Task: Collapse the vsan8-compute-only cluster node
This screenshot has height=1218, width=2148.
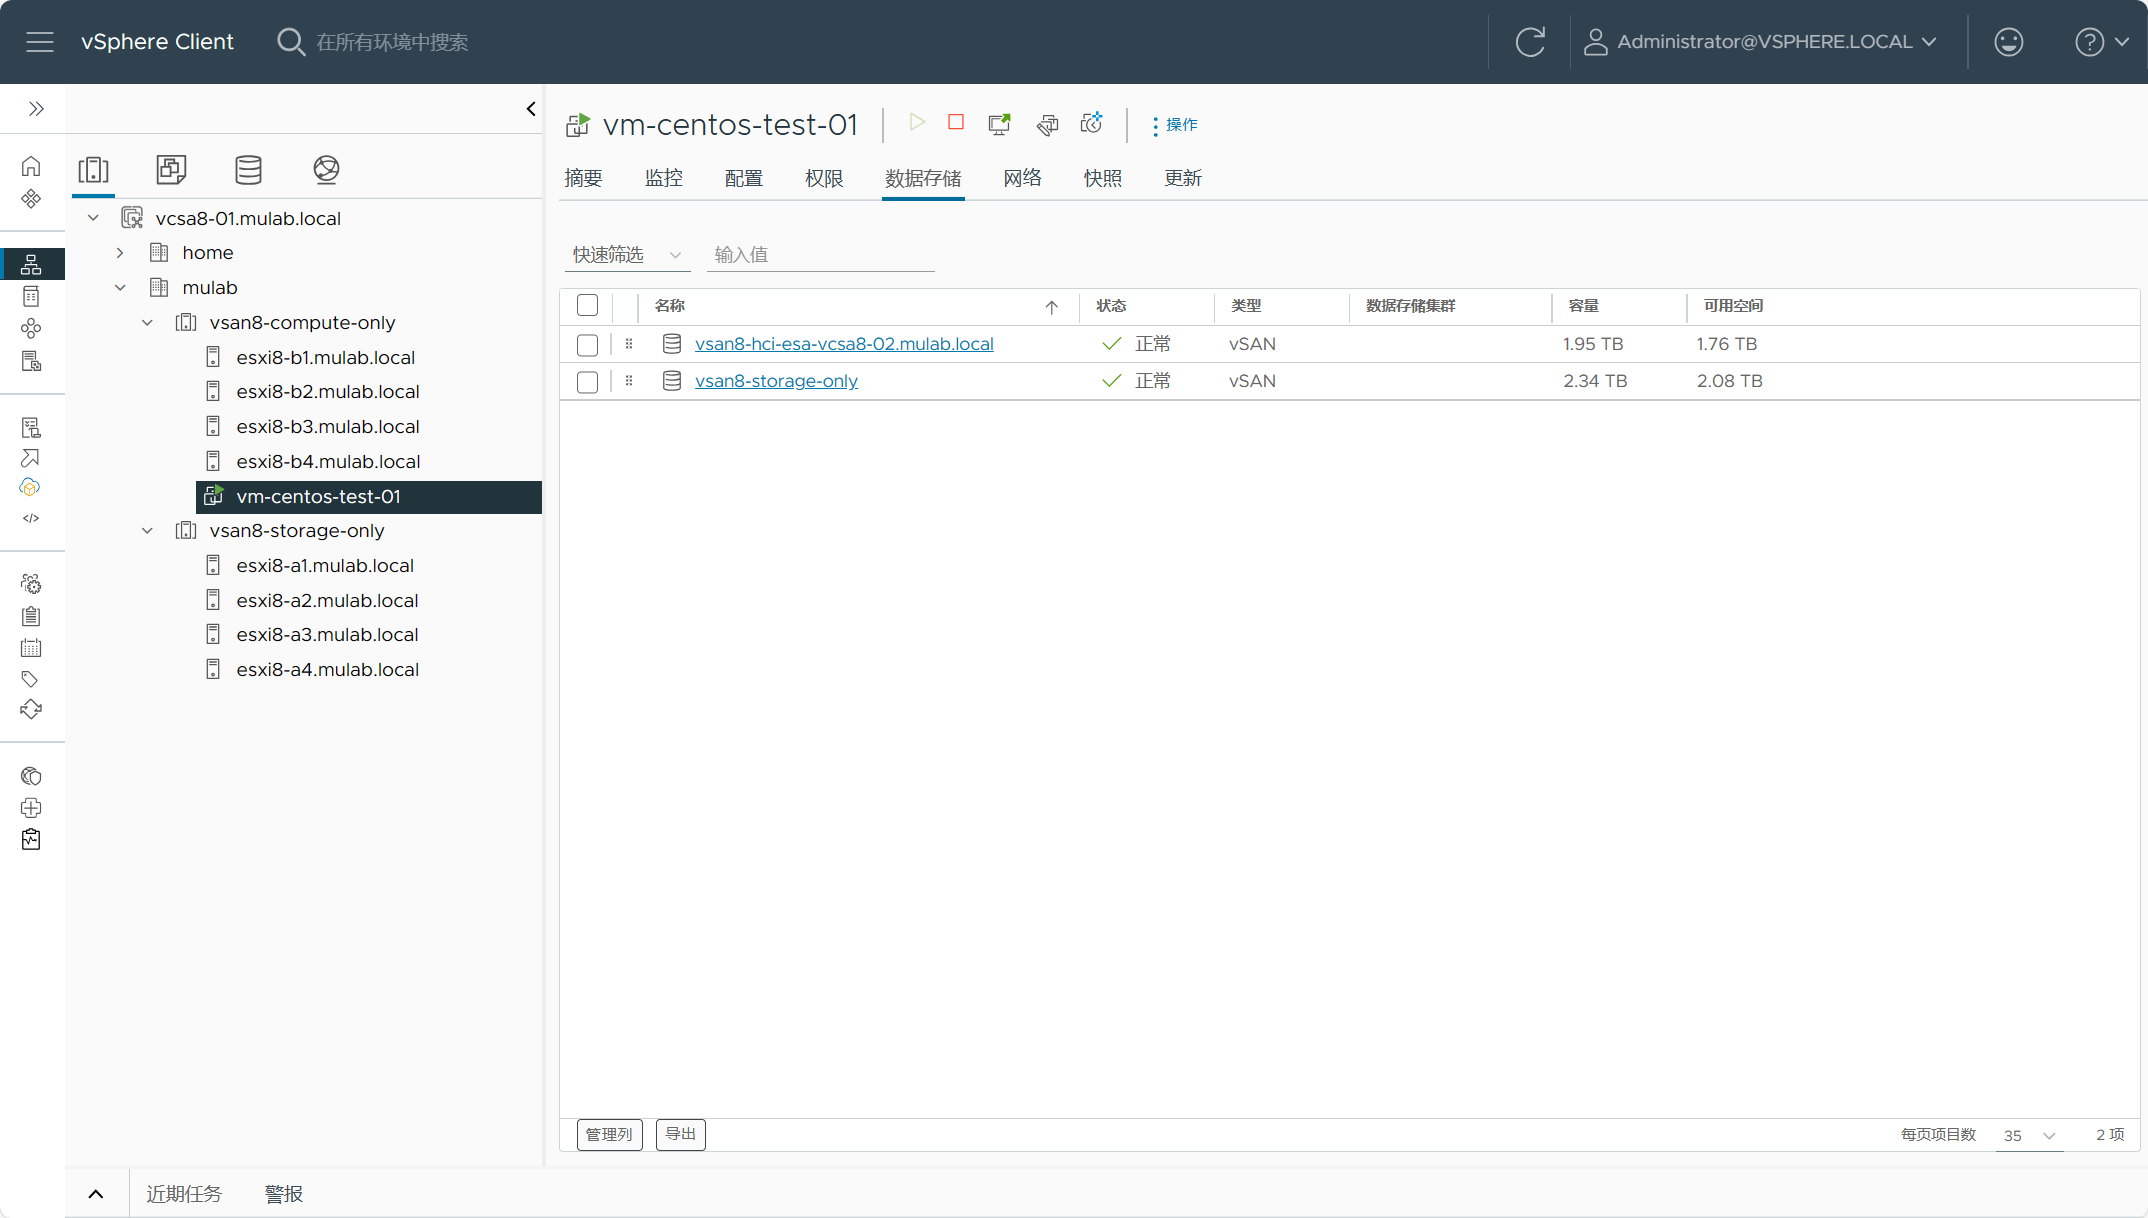Action: point(147,323)
